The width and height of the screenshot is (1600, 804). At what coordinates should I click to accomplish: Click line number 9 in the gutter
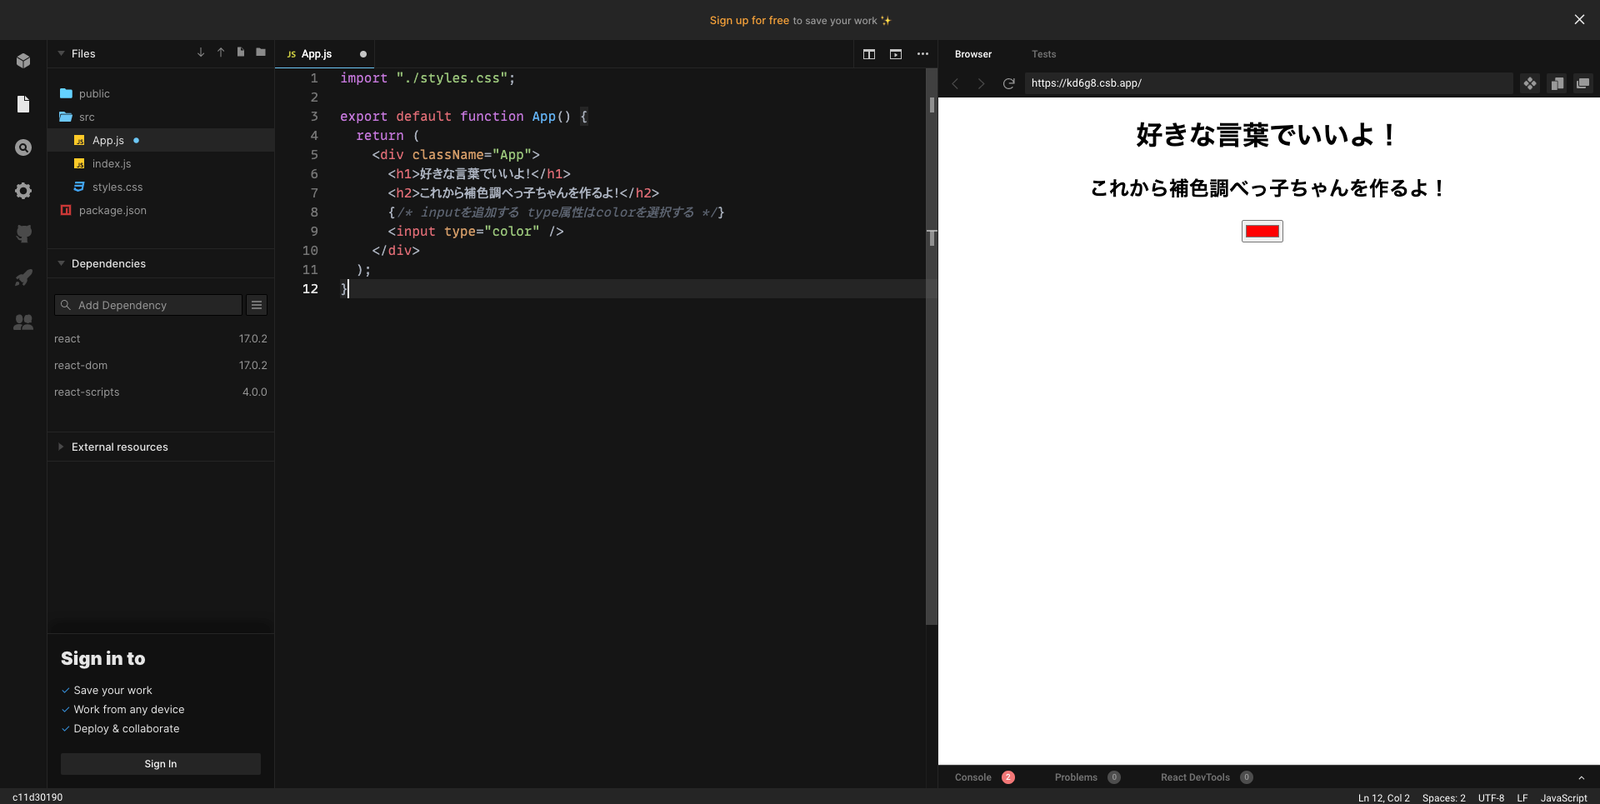314,231
